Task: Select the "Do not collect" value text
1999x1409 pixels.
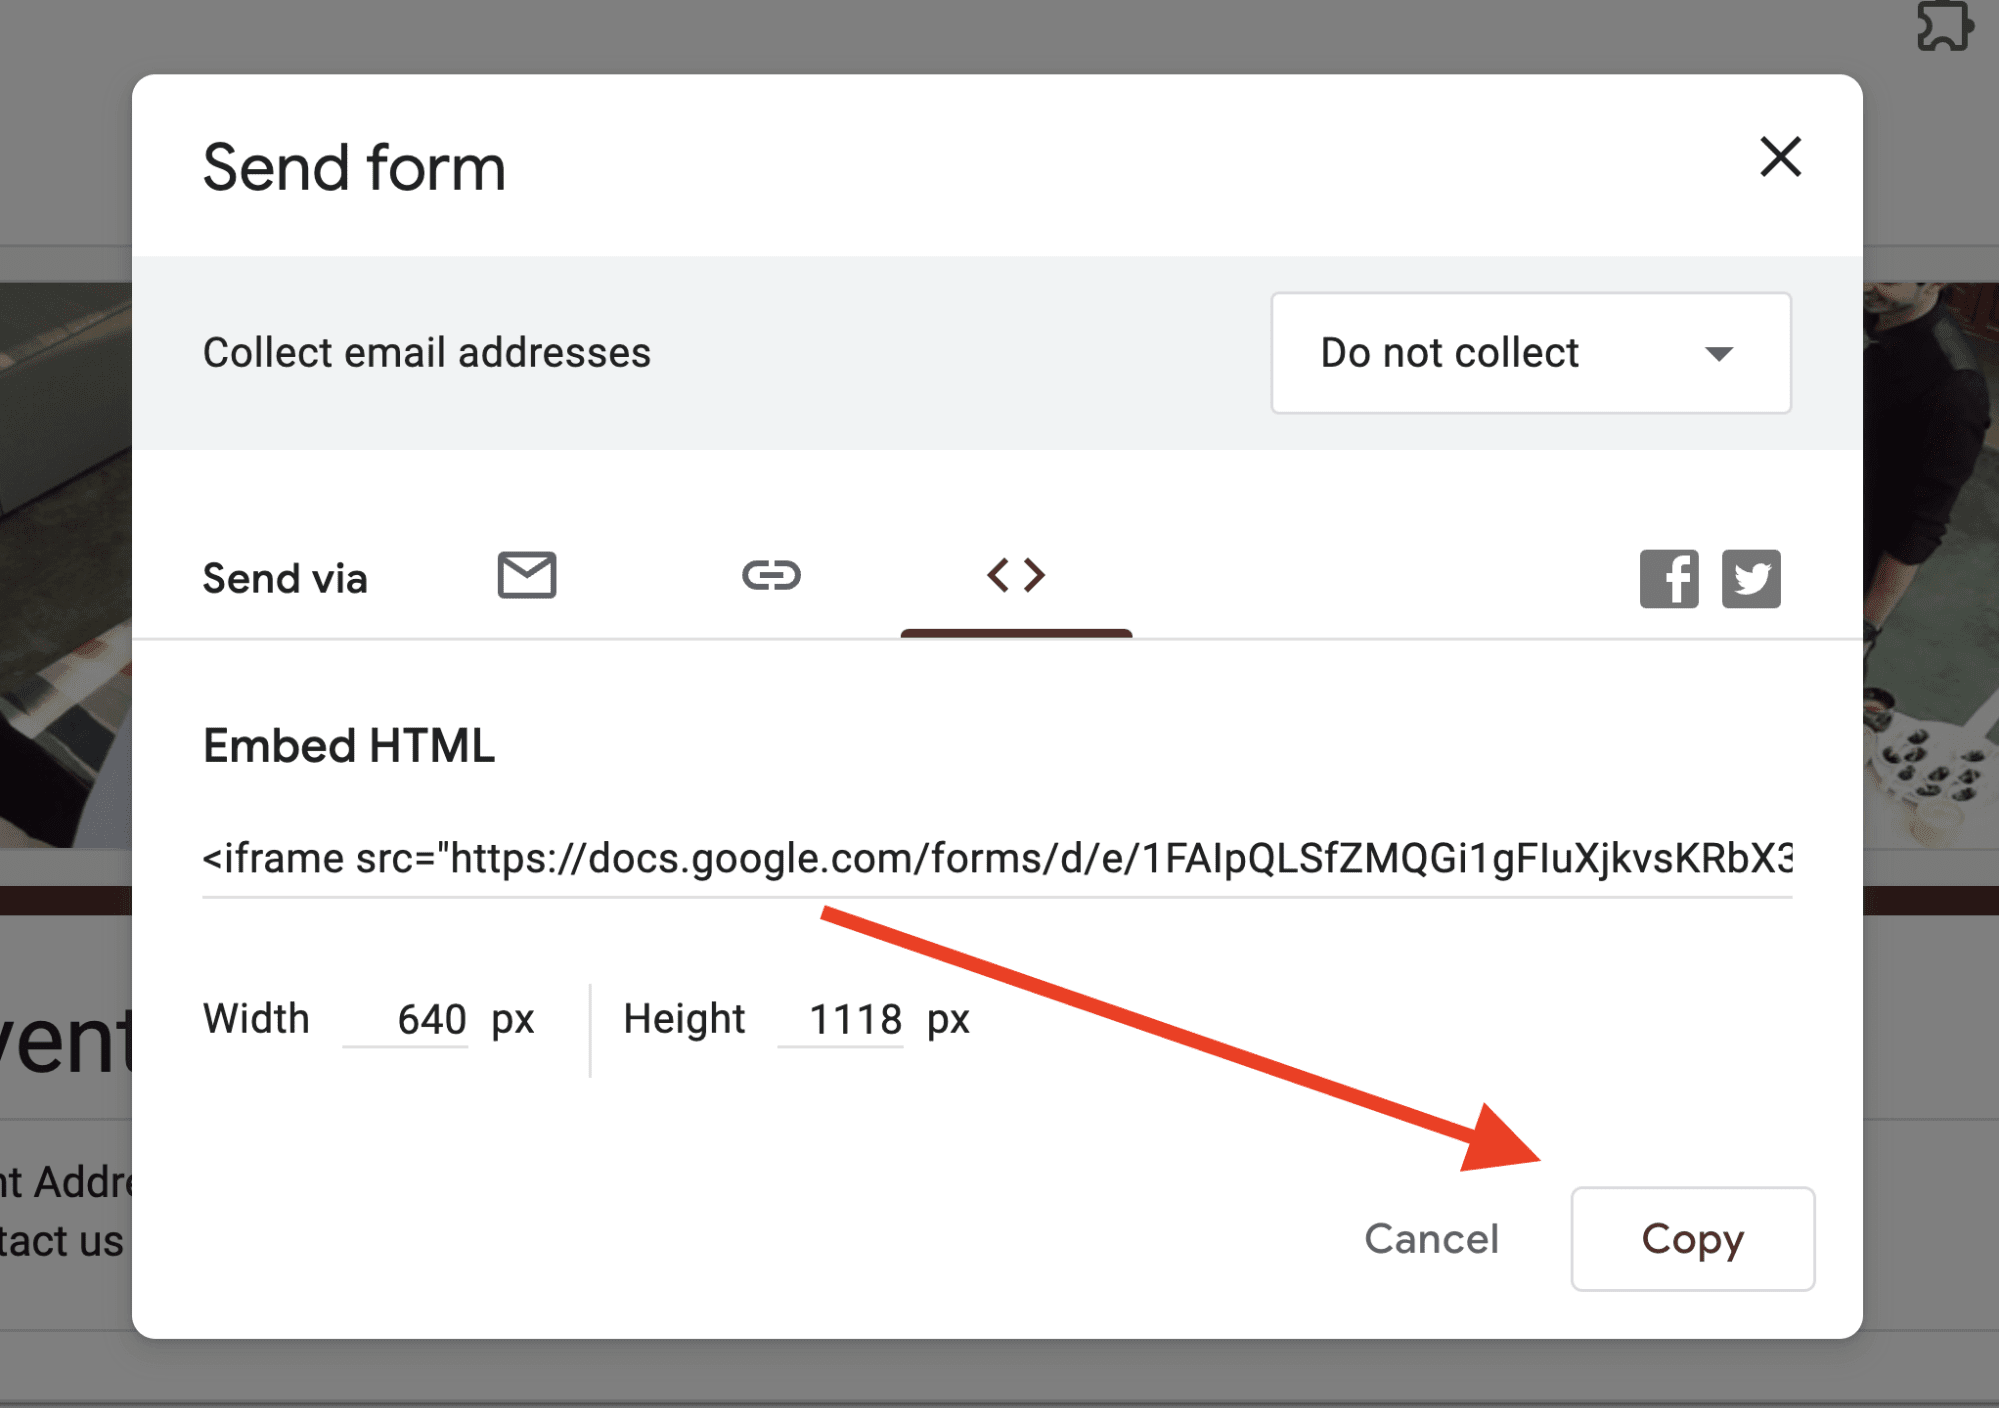Action: point(1449,353)
